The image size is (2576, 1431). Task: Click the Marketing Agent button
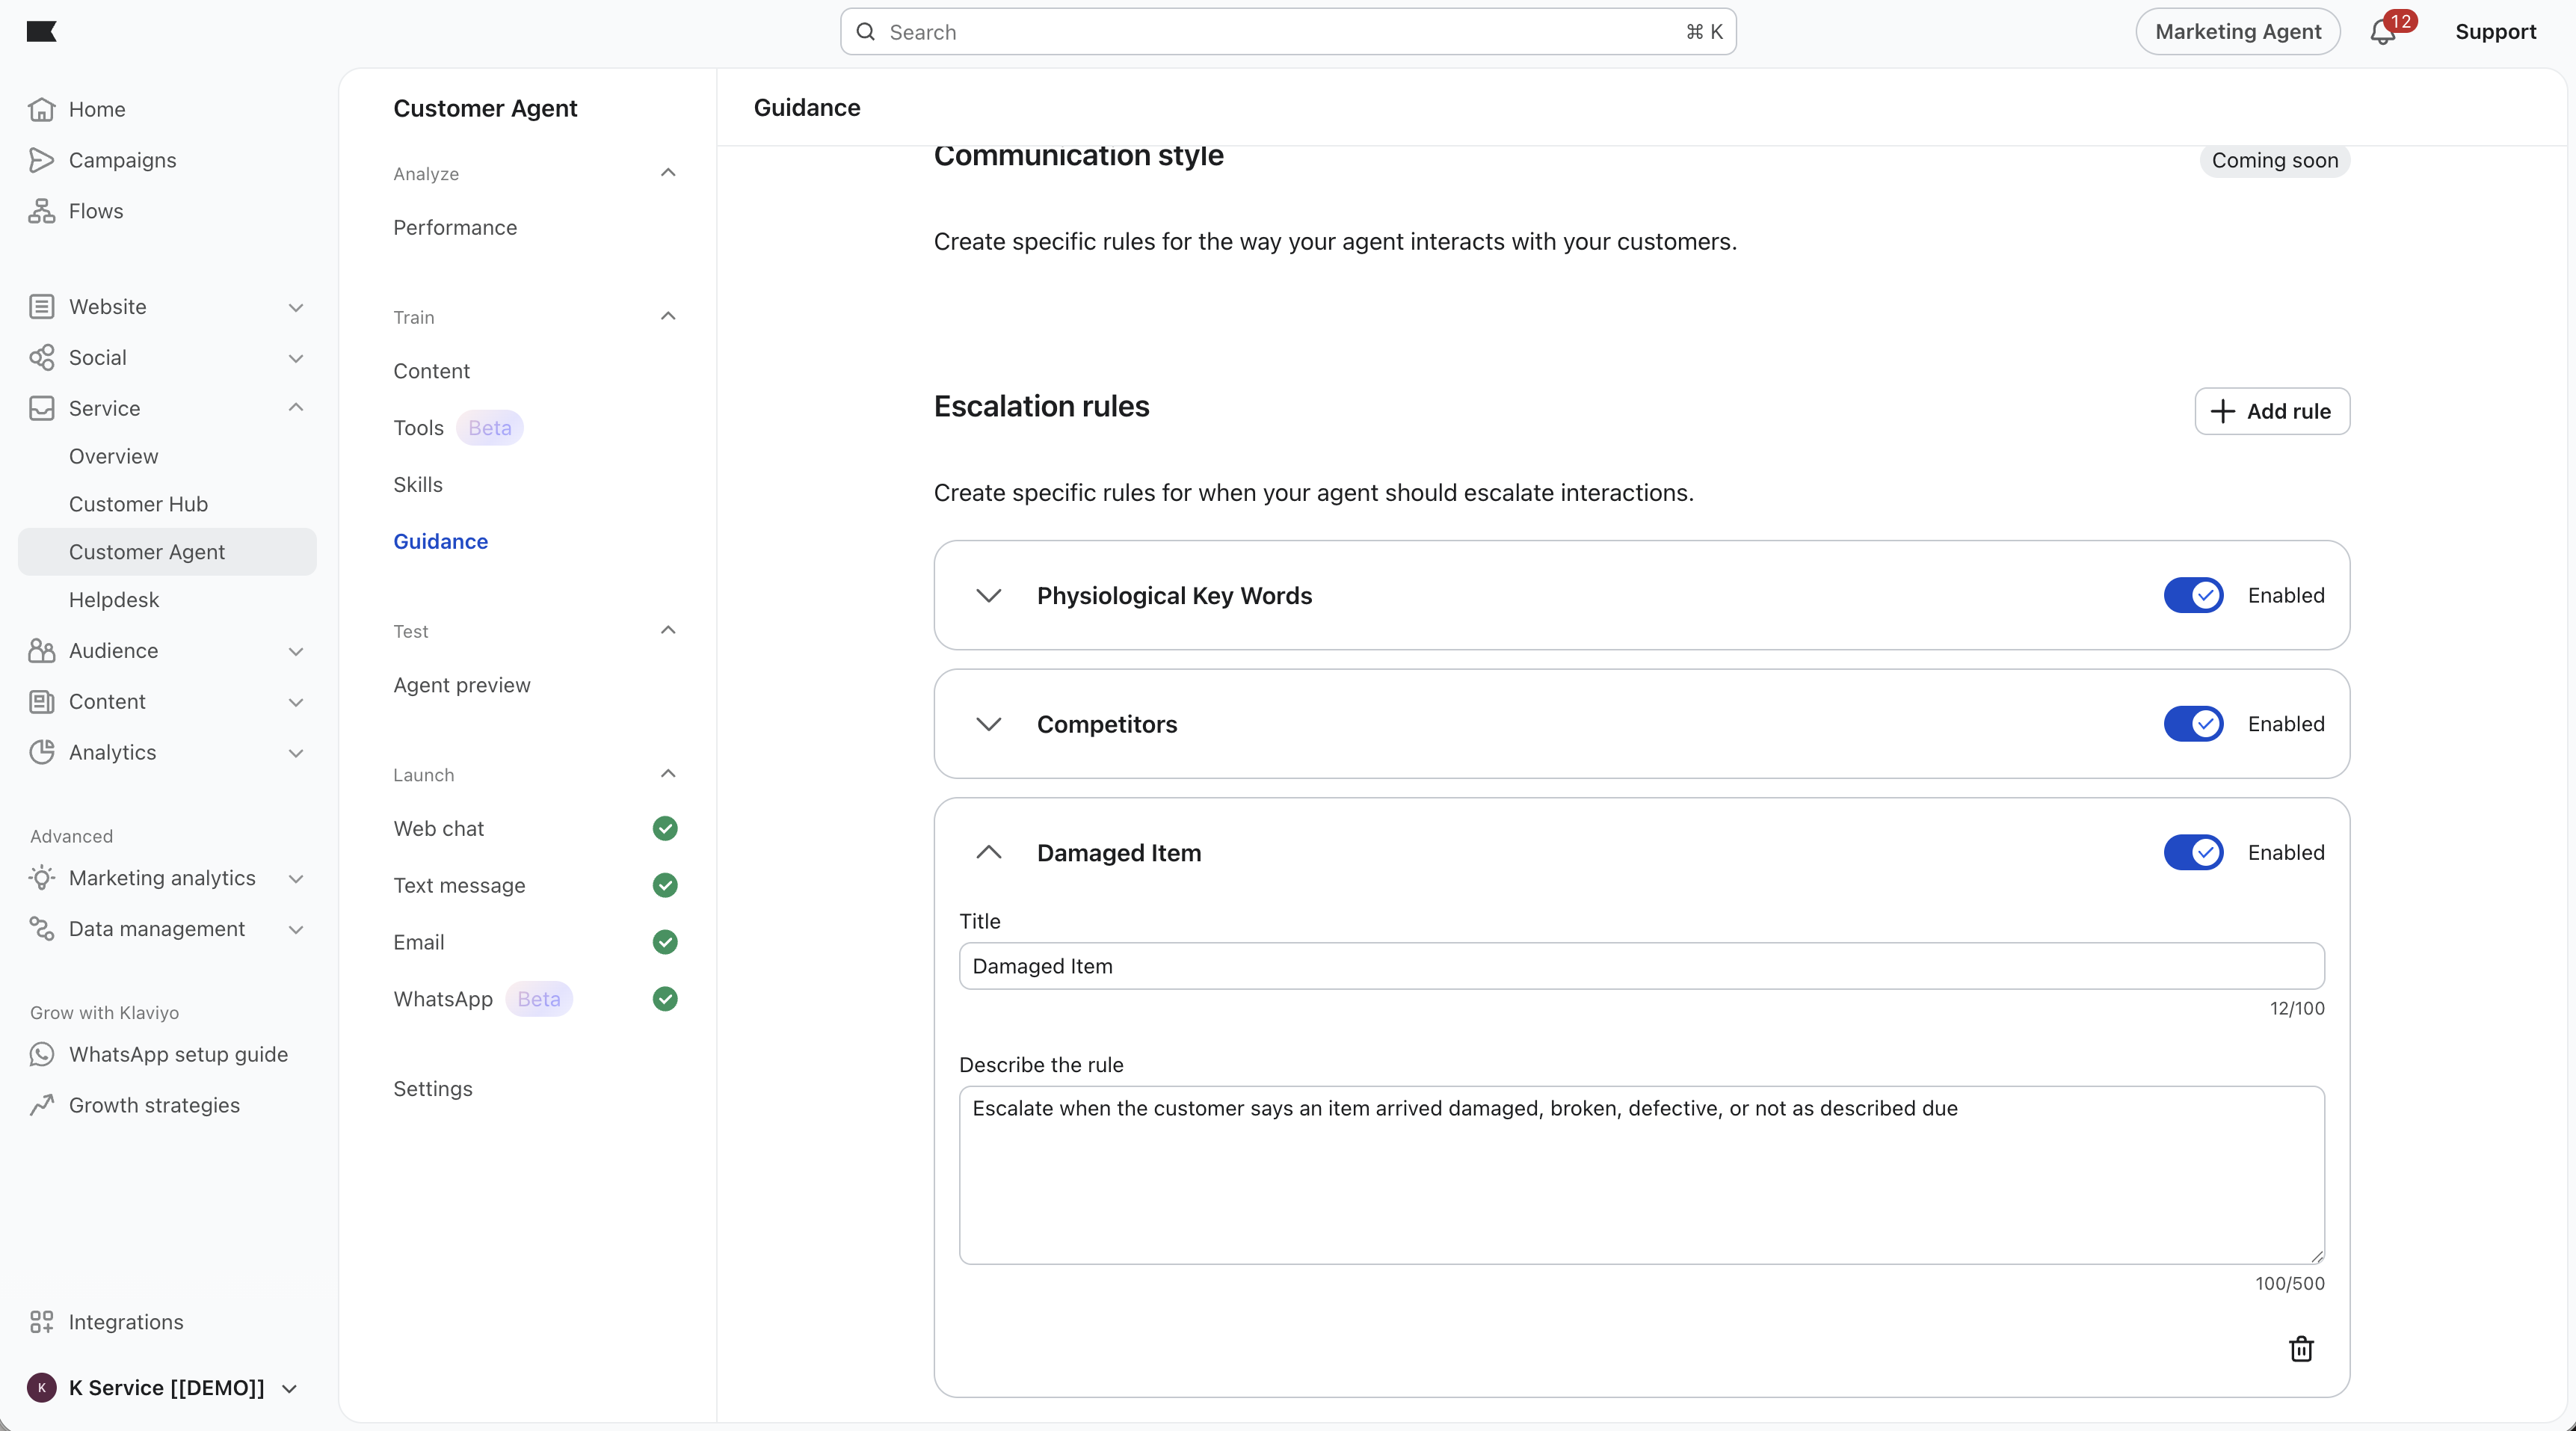pos(2237,32)
